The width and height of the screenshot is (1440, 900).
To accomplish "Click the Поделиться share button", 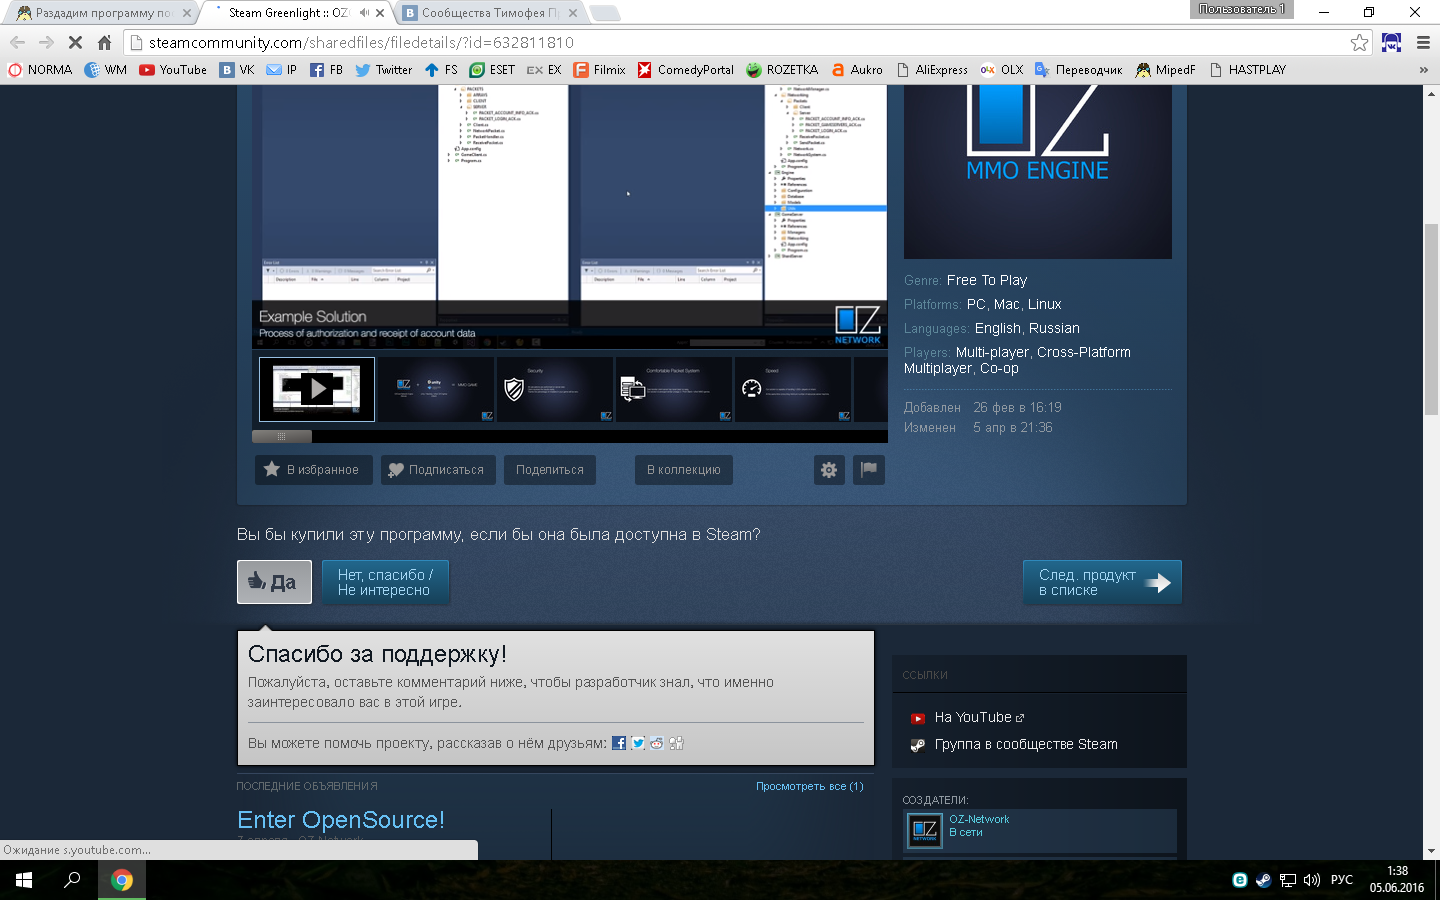I will (x=550, y=470).
